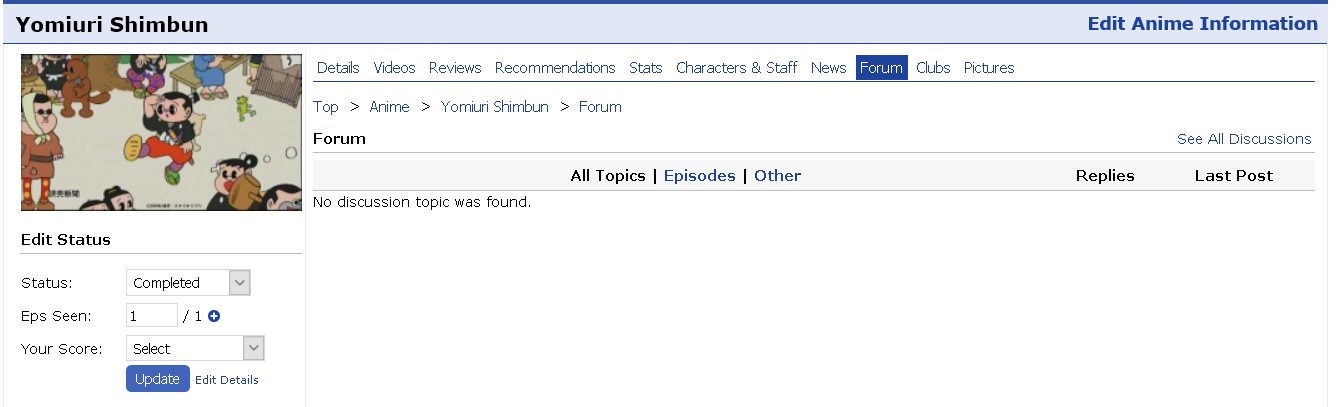The height and width of the screenshot is (407, 1336).
Task: Click the blue Update button
Action: pos(157,379)
